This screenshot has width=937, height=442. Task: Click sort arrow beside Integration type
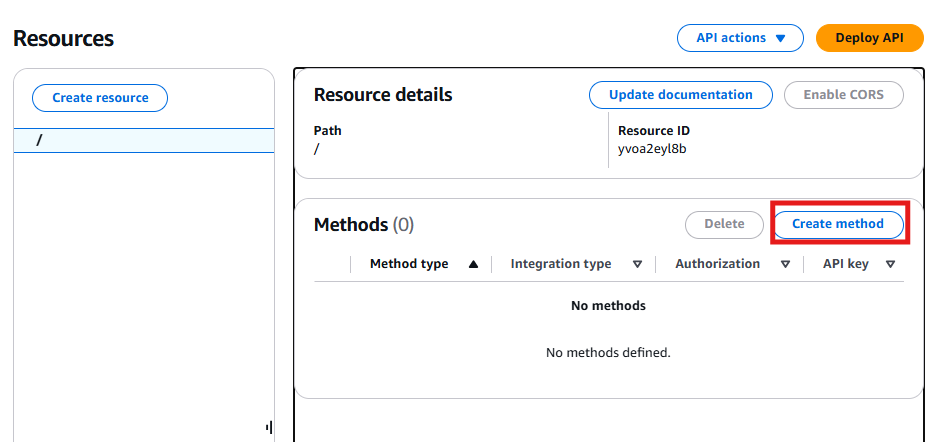click(x=638, y=265)
